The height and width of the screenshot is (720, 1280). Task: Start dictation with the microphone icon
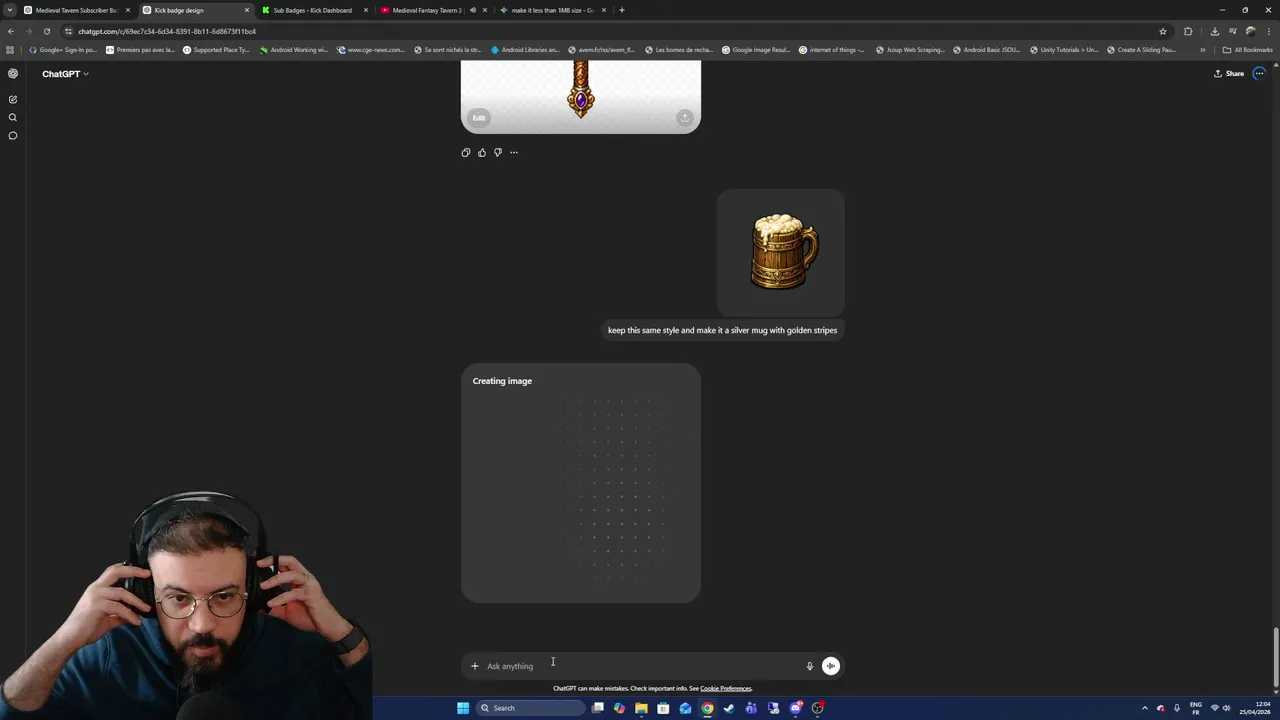pos(810,666)
